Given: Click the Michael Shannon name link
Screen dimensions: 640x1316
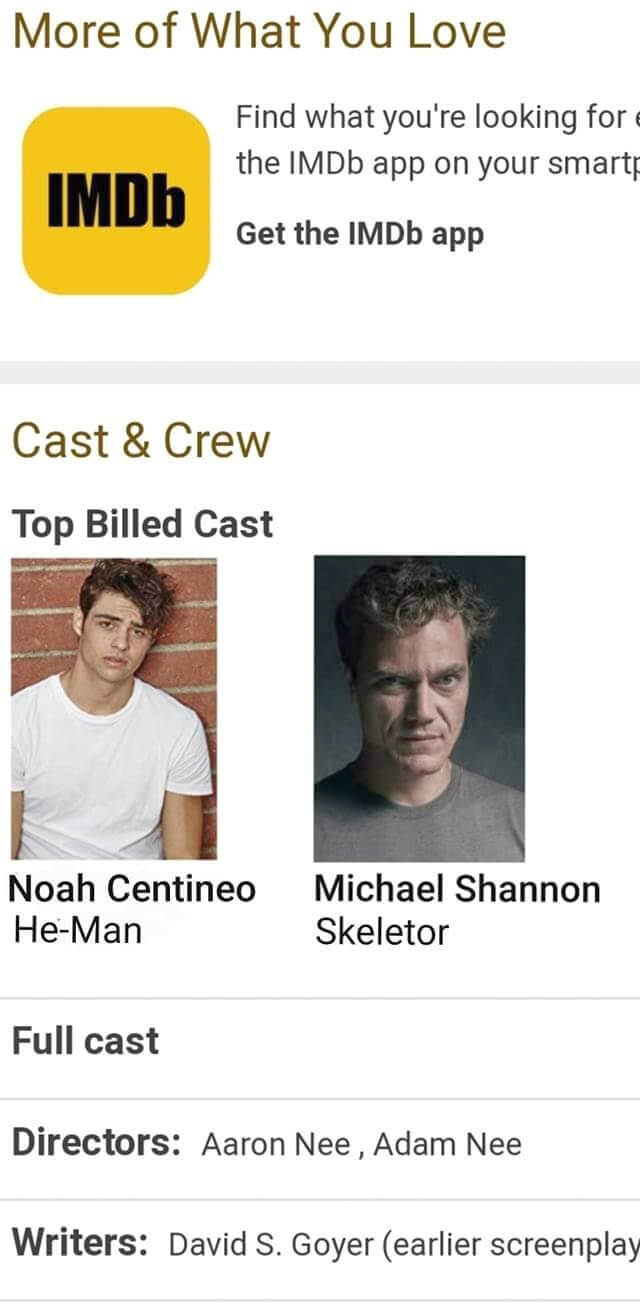Looking at the screenshot, I should click(457, 889).
